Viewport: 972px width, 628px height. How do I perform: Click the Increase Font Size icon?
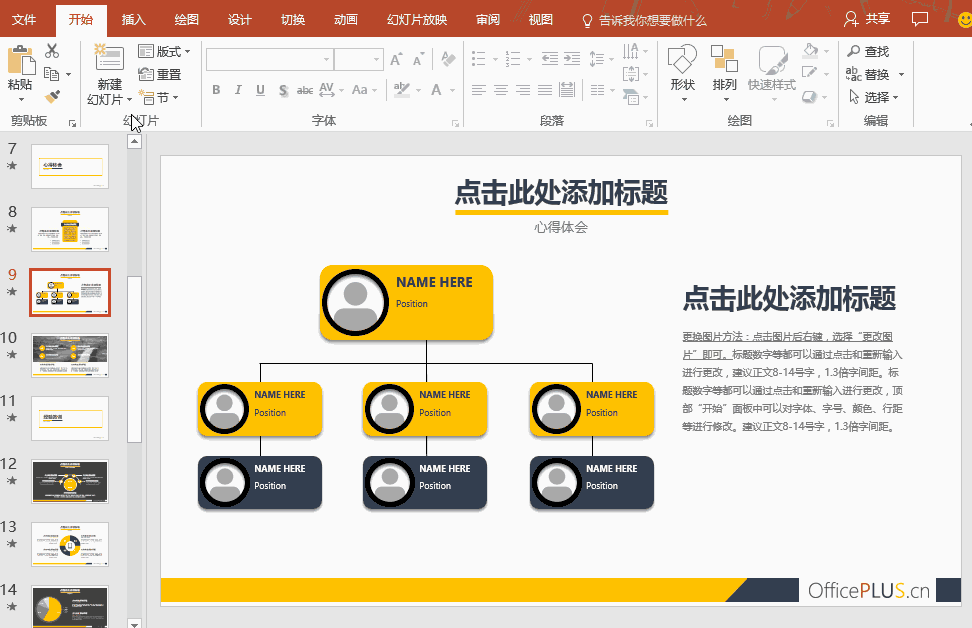coord(396,60)
